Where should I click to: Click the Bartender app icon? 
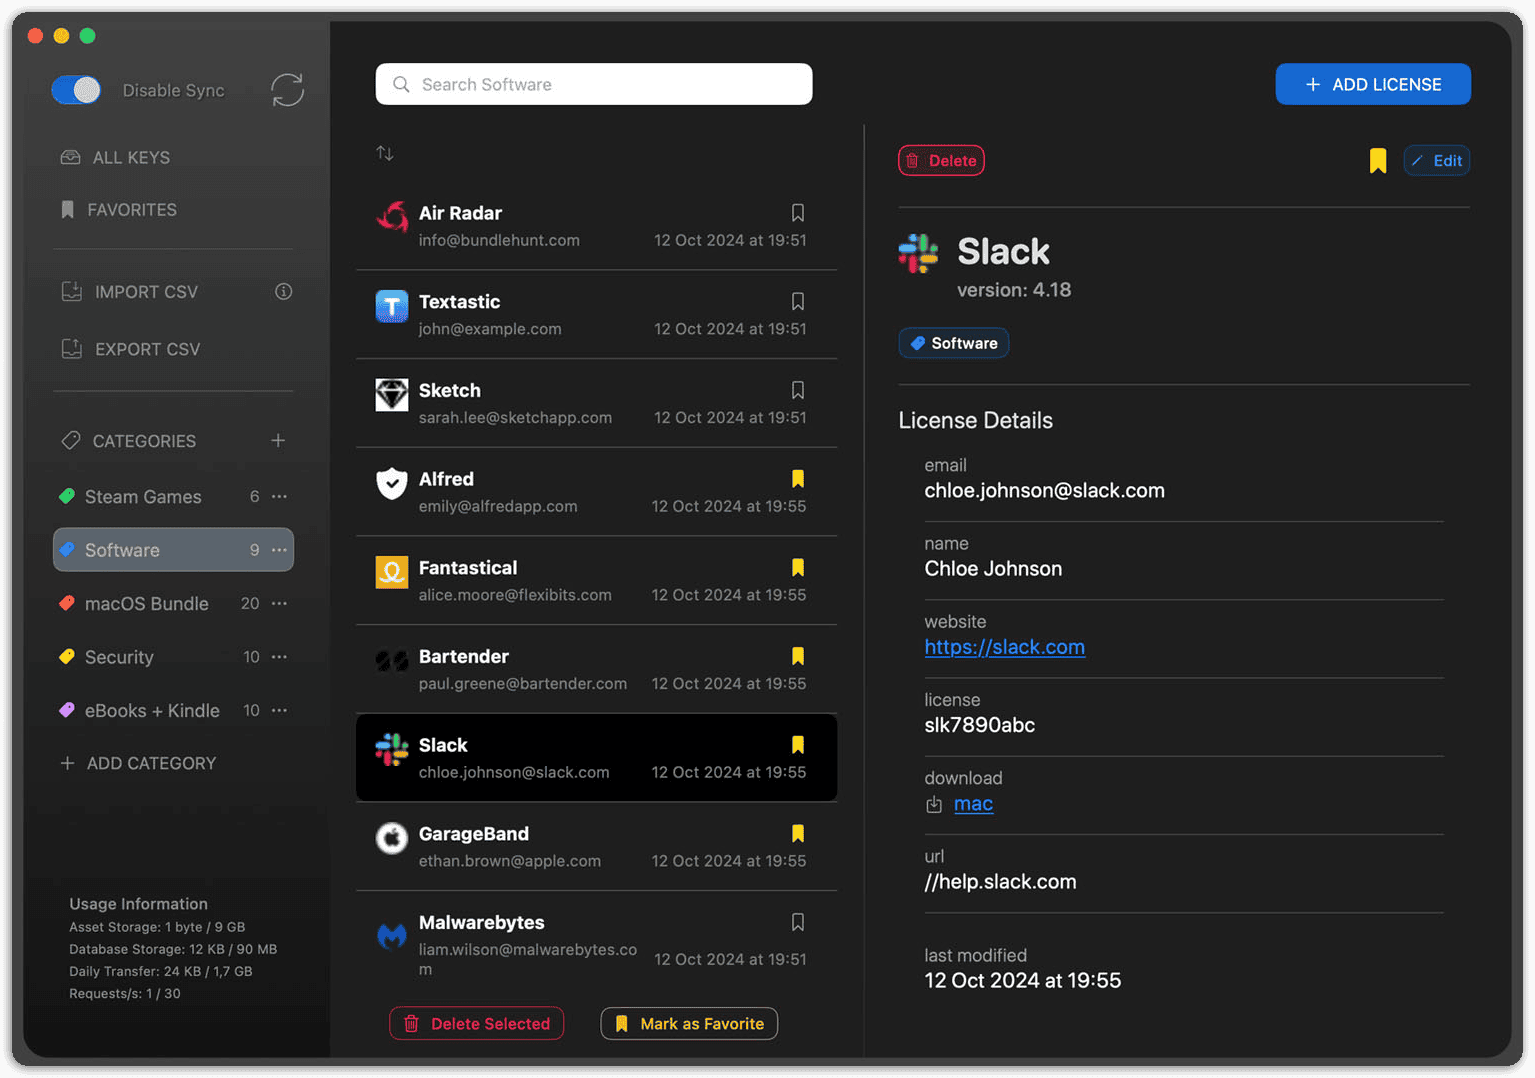pyautogui.click(x=392, y=661)
